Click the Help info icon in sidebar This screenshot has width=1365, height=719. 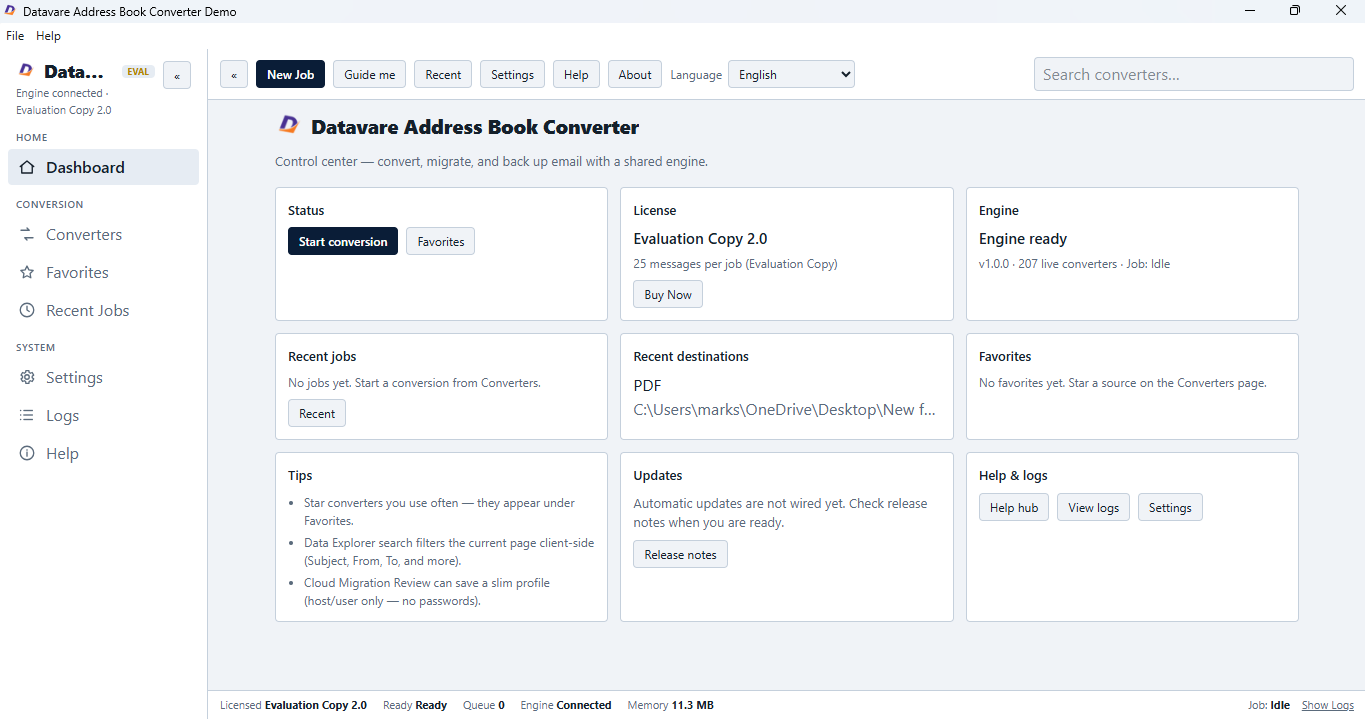27,453
